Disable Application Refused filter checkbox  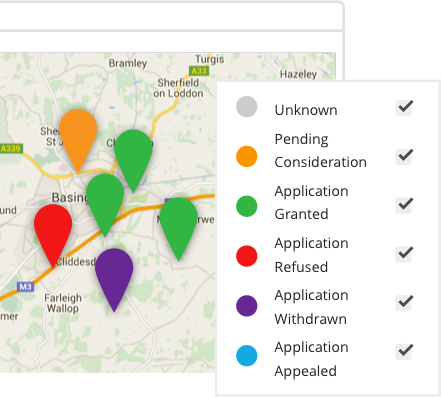click(x=404, y=254)
